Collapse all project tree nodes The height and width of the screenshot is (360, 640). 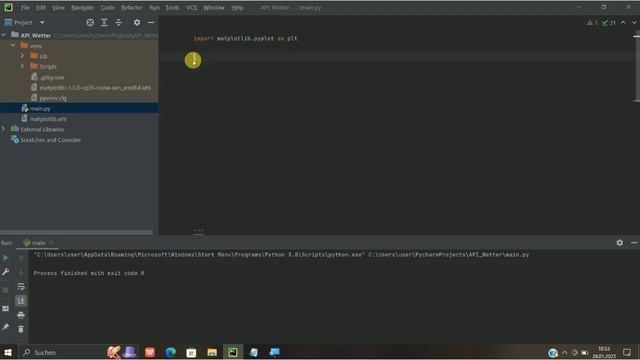(x=118, y=22)
